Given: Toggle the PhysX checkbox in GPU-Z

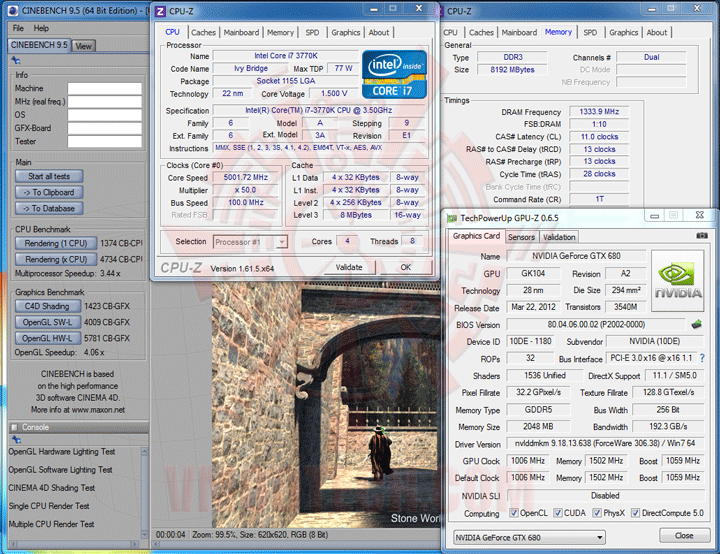Looking at the screenshot, I should pyautogui.click(x=597, y=513).
